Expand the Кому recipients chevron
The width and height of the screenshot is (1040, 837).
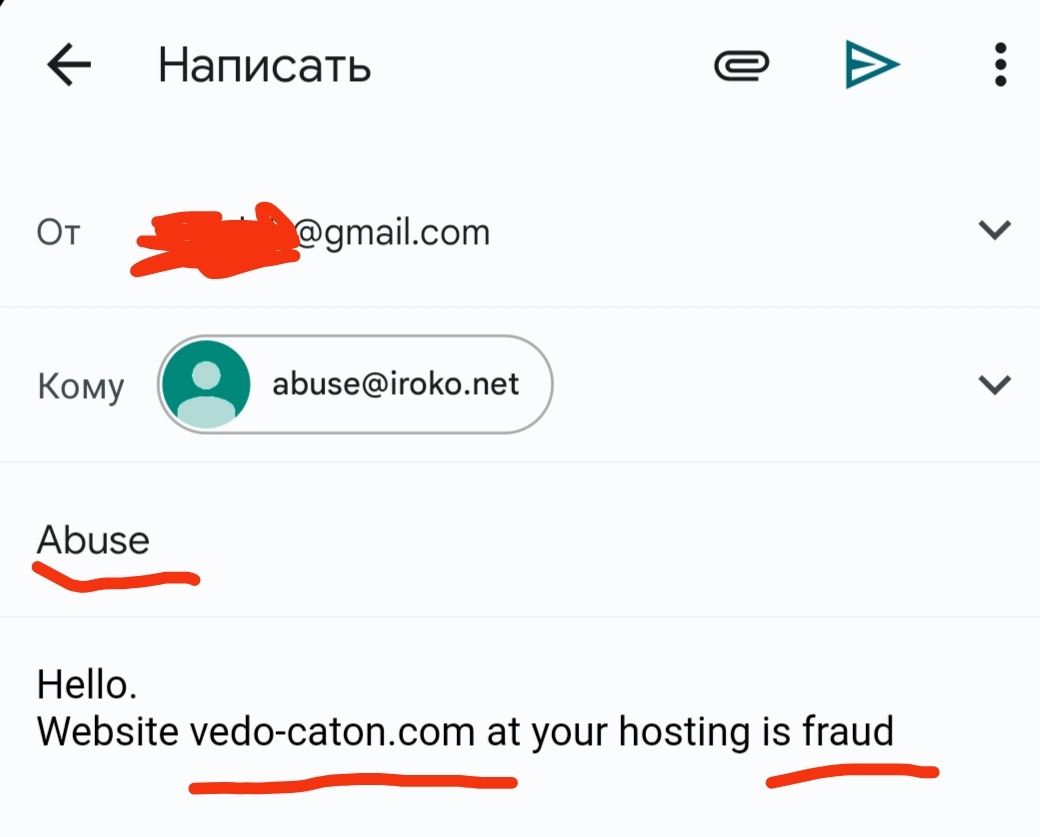tap(994, 384)
